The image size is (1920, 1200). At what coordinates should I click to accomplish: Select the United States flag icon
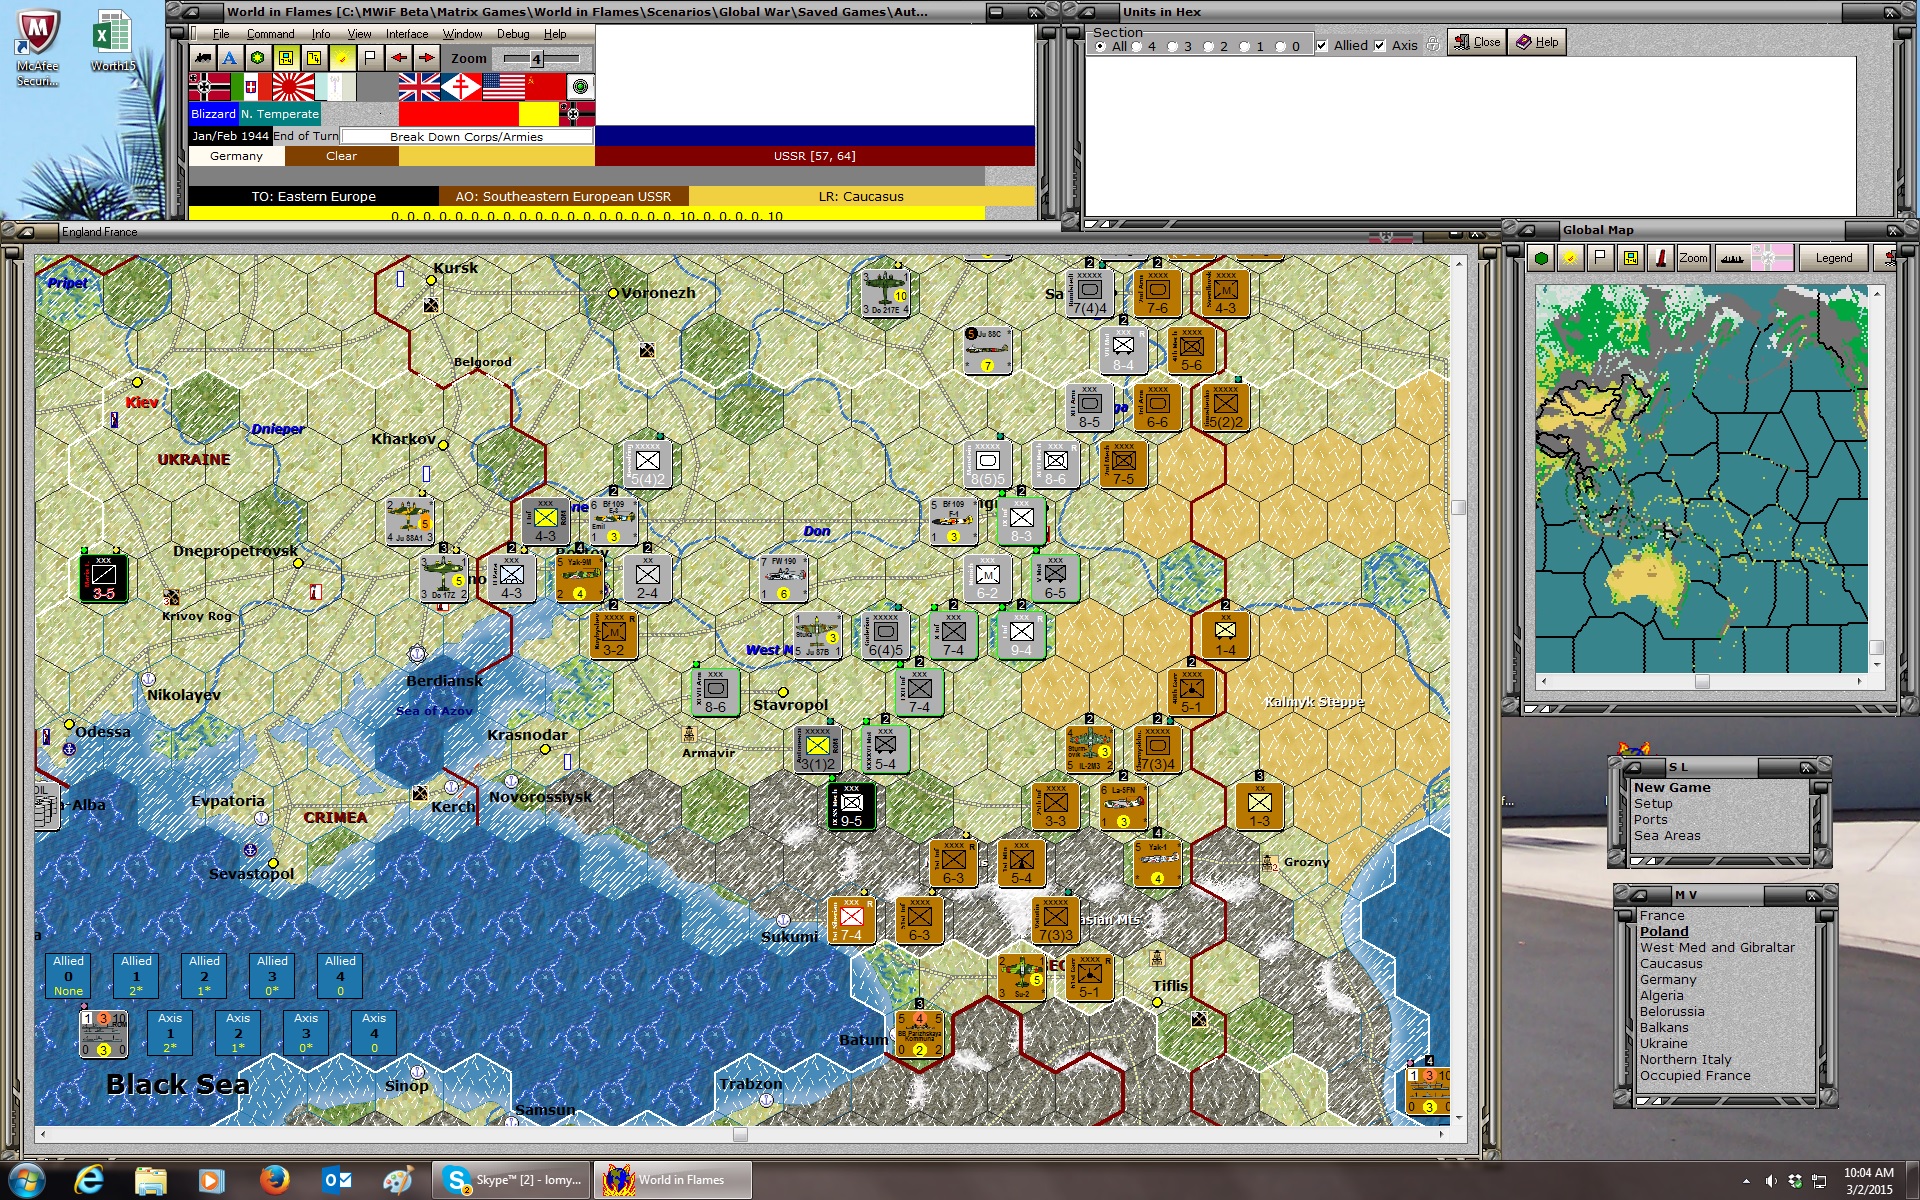click(503, 87)
